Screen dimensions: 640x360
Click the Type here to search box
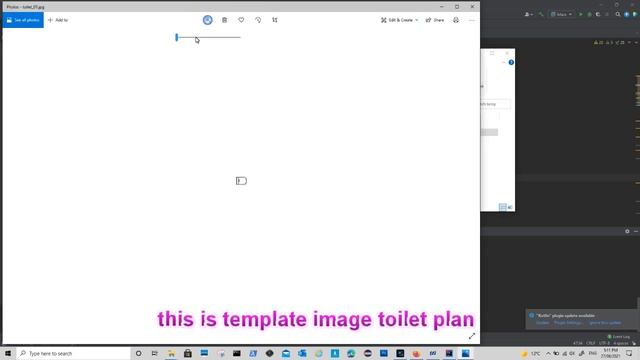click(x=73, y=353)
